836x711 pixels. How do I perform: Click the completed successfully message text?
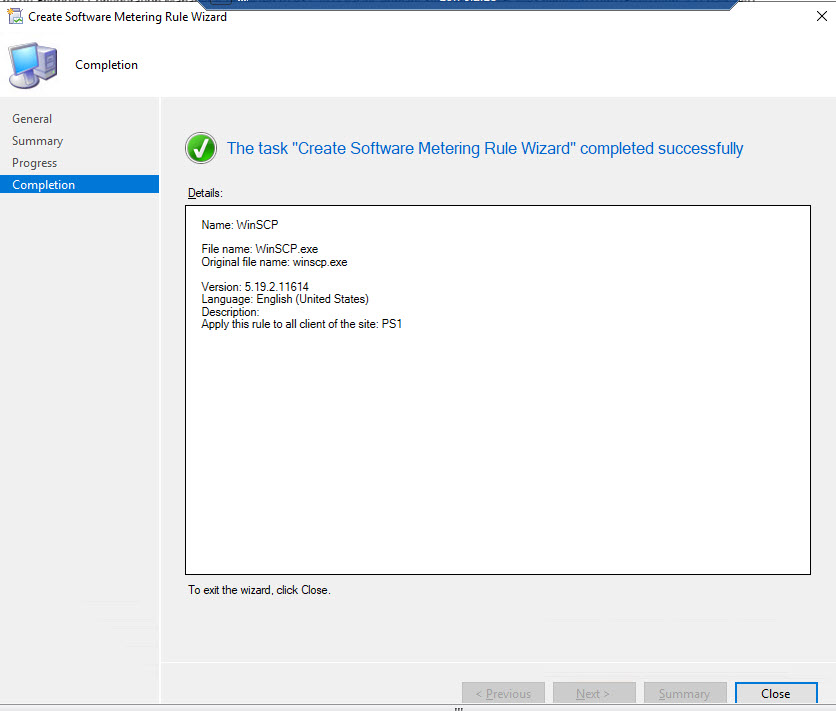pos(485,149)
